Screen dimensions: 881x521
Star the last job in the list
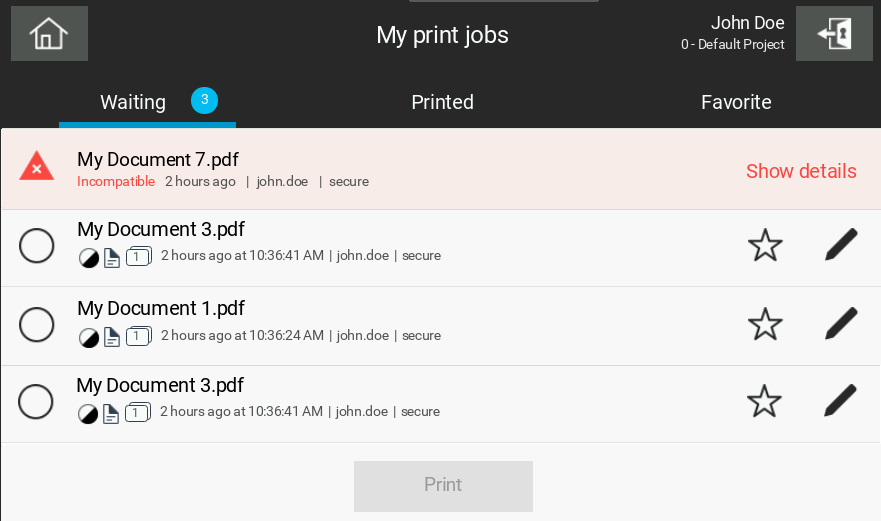(764, 401)
